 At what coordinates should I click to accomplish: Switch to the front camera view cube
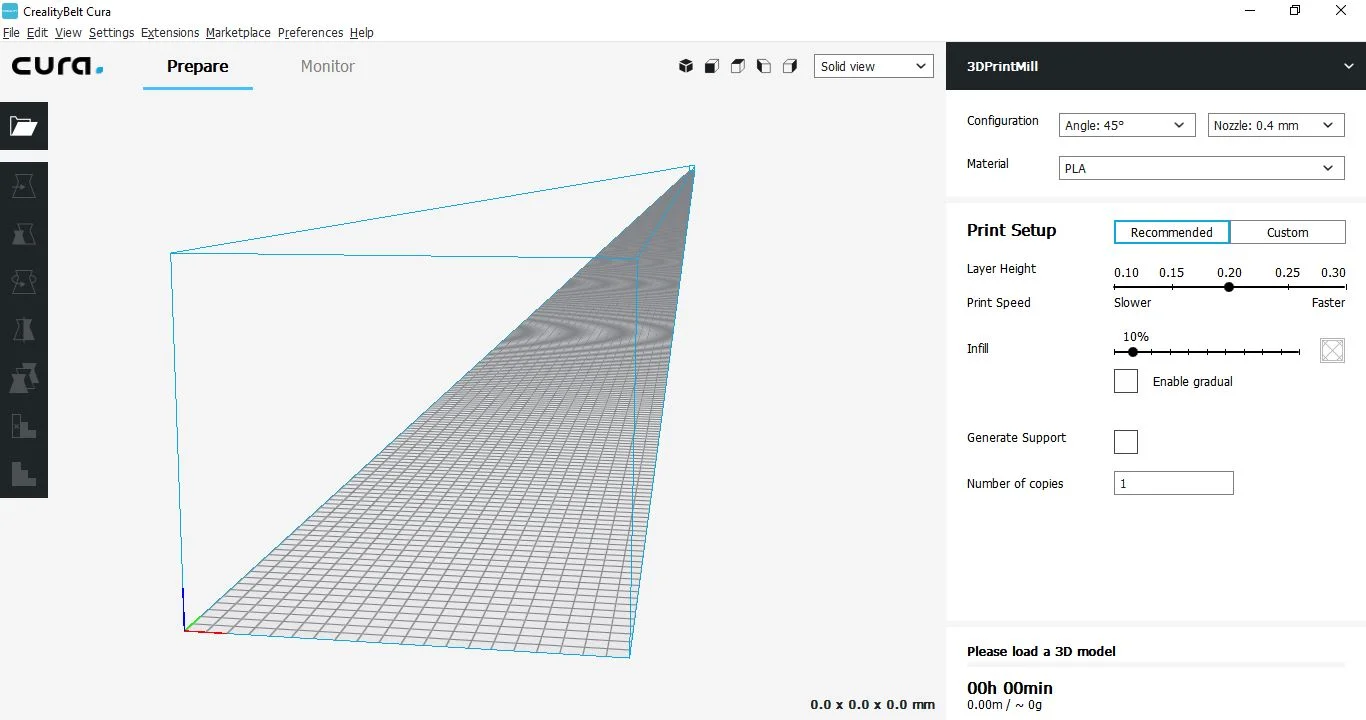pyautogui.click(x=712, y=66)
